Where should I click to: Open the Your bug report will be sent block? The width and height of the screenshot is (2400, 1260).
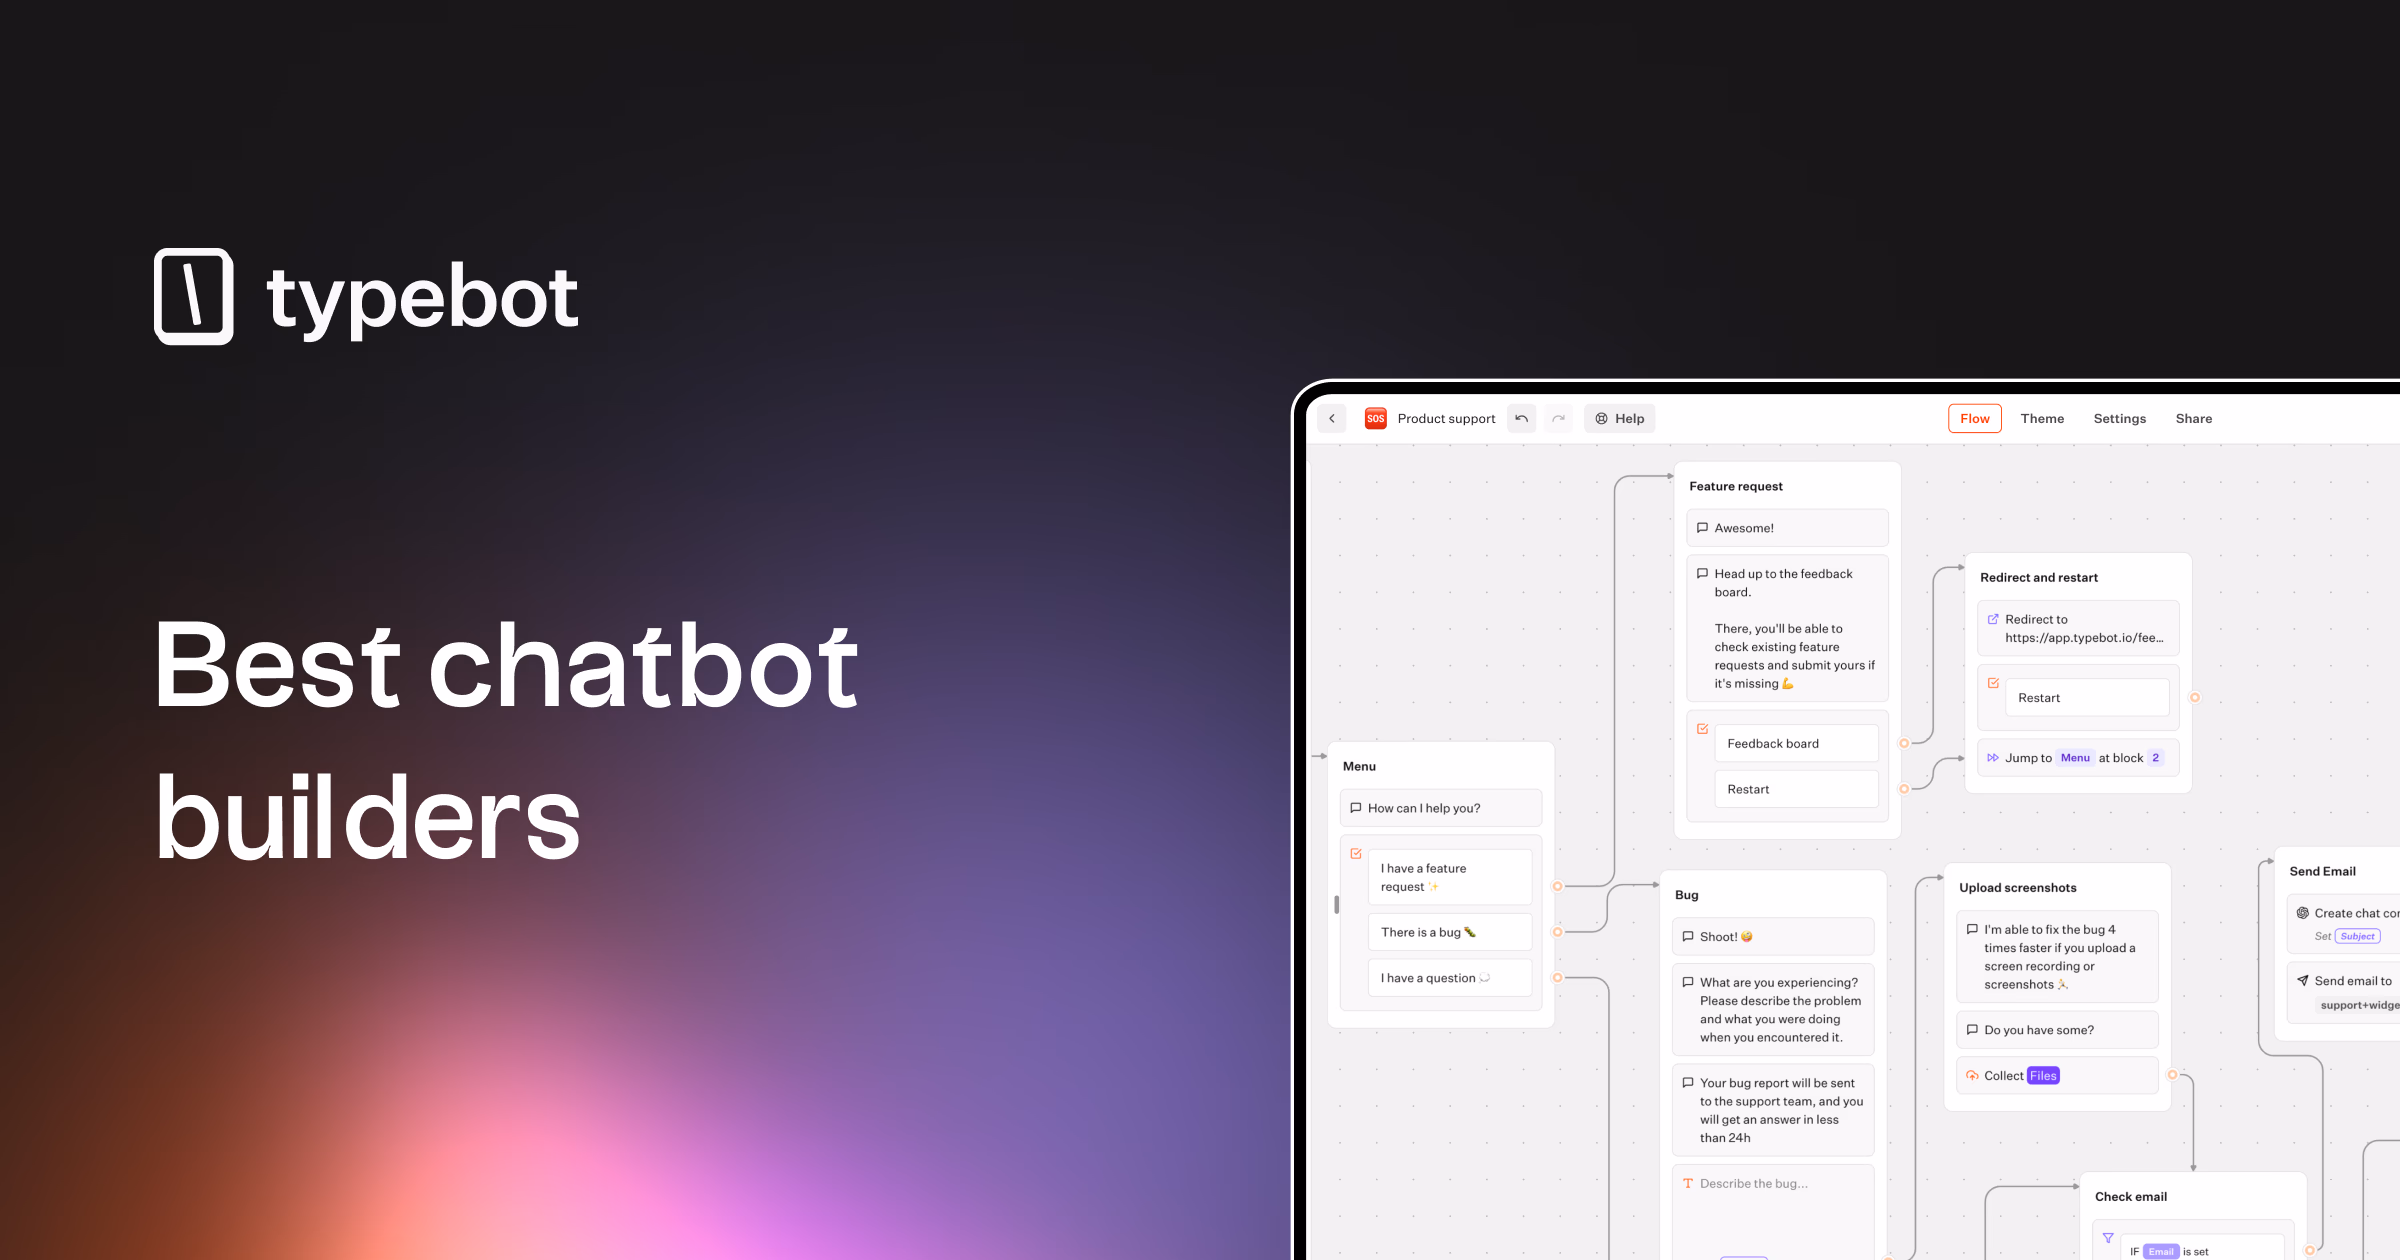[1773, 1110]
